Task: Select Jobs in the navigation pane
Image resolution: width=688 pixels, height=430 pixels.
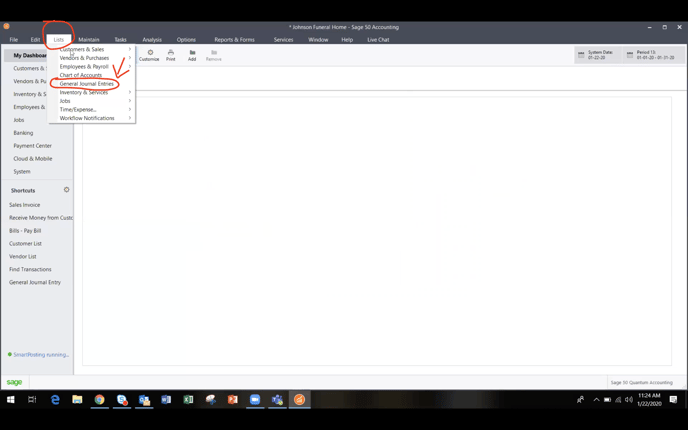Action: [19, 120]
